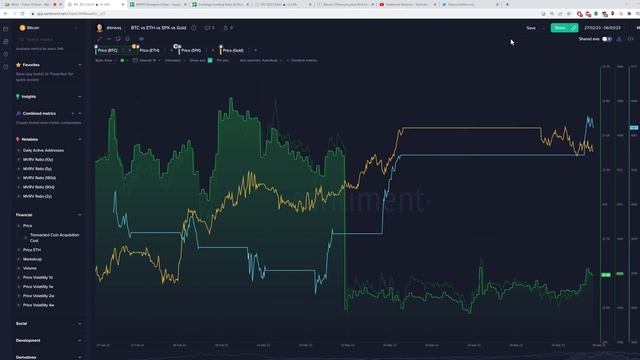Open the Axis max/min dropdown
This screenshot has width=640, height=360.
[x=260, y=60]
